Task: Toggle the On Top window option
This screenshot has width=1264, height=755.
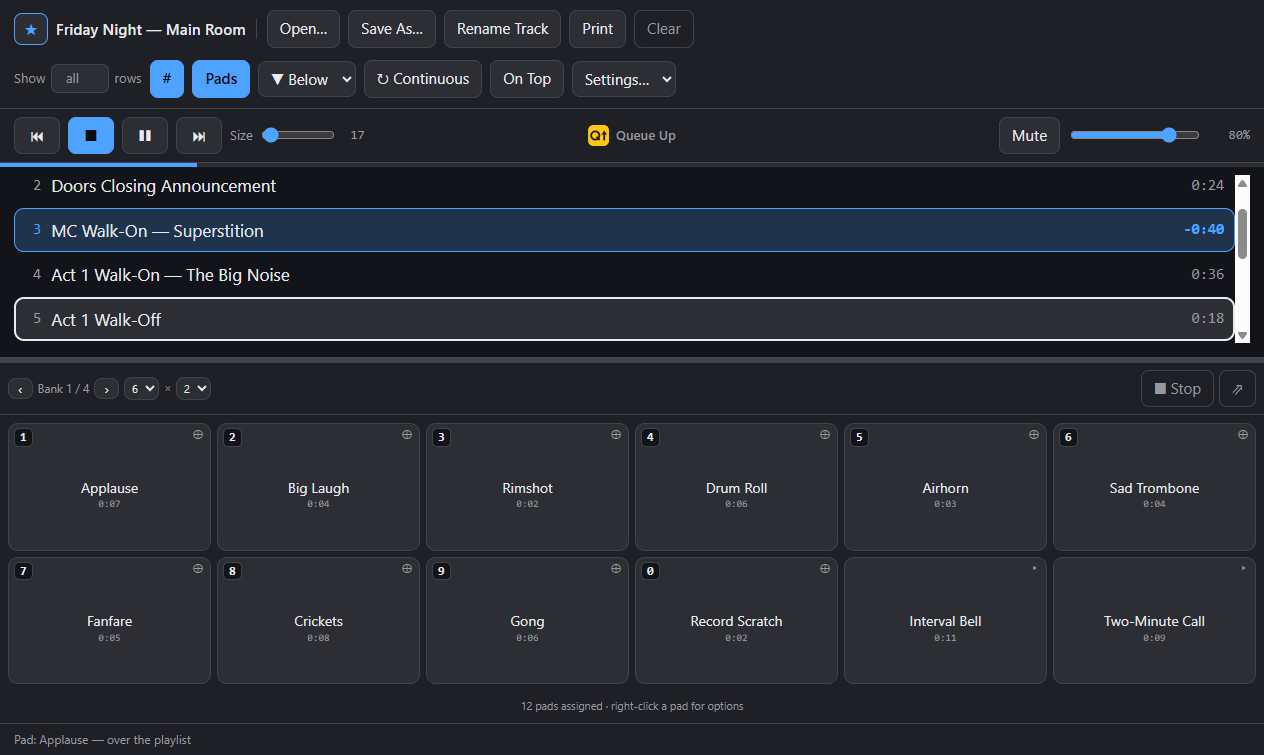Action: [x=527, y=79]
